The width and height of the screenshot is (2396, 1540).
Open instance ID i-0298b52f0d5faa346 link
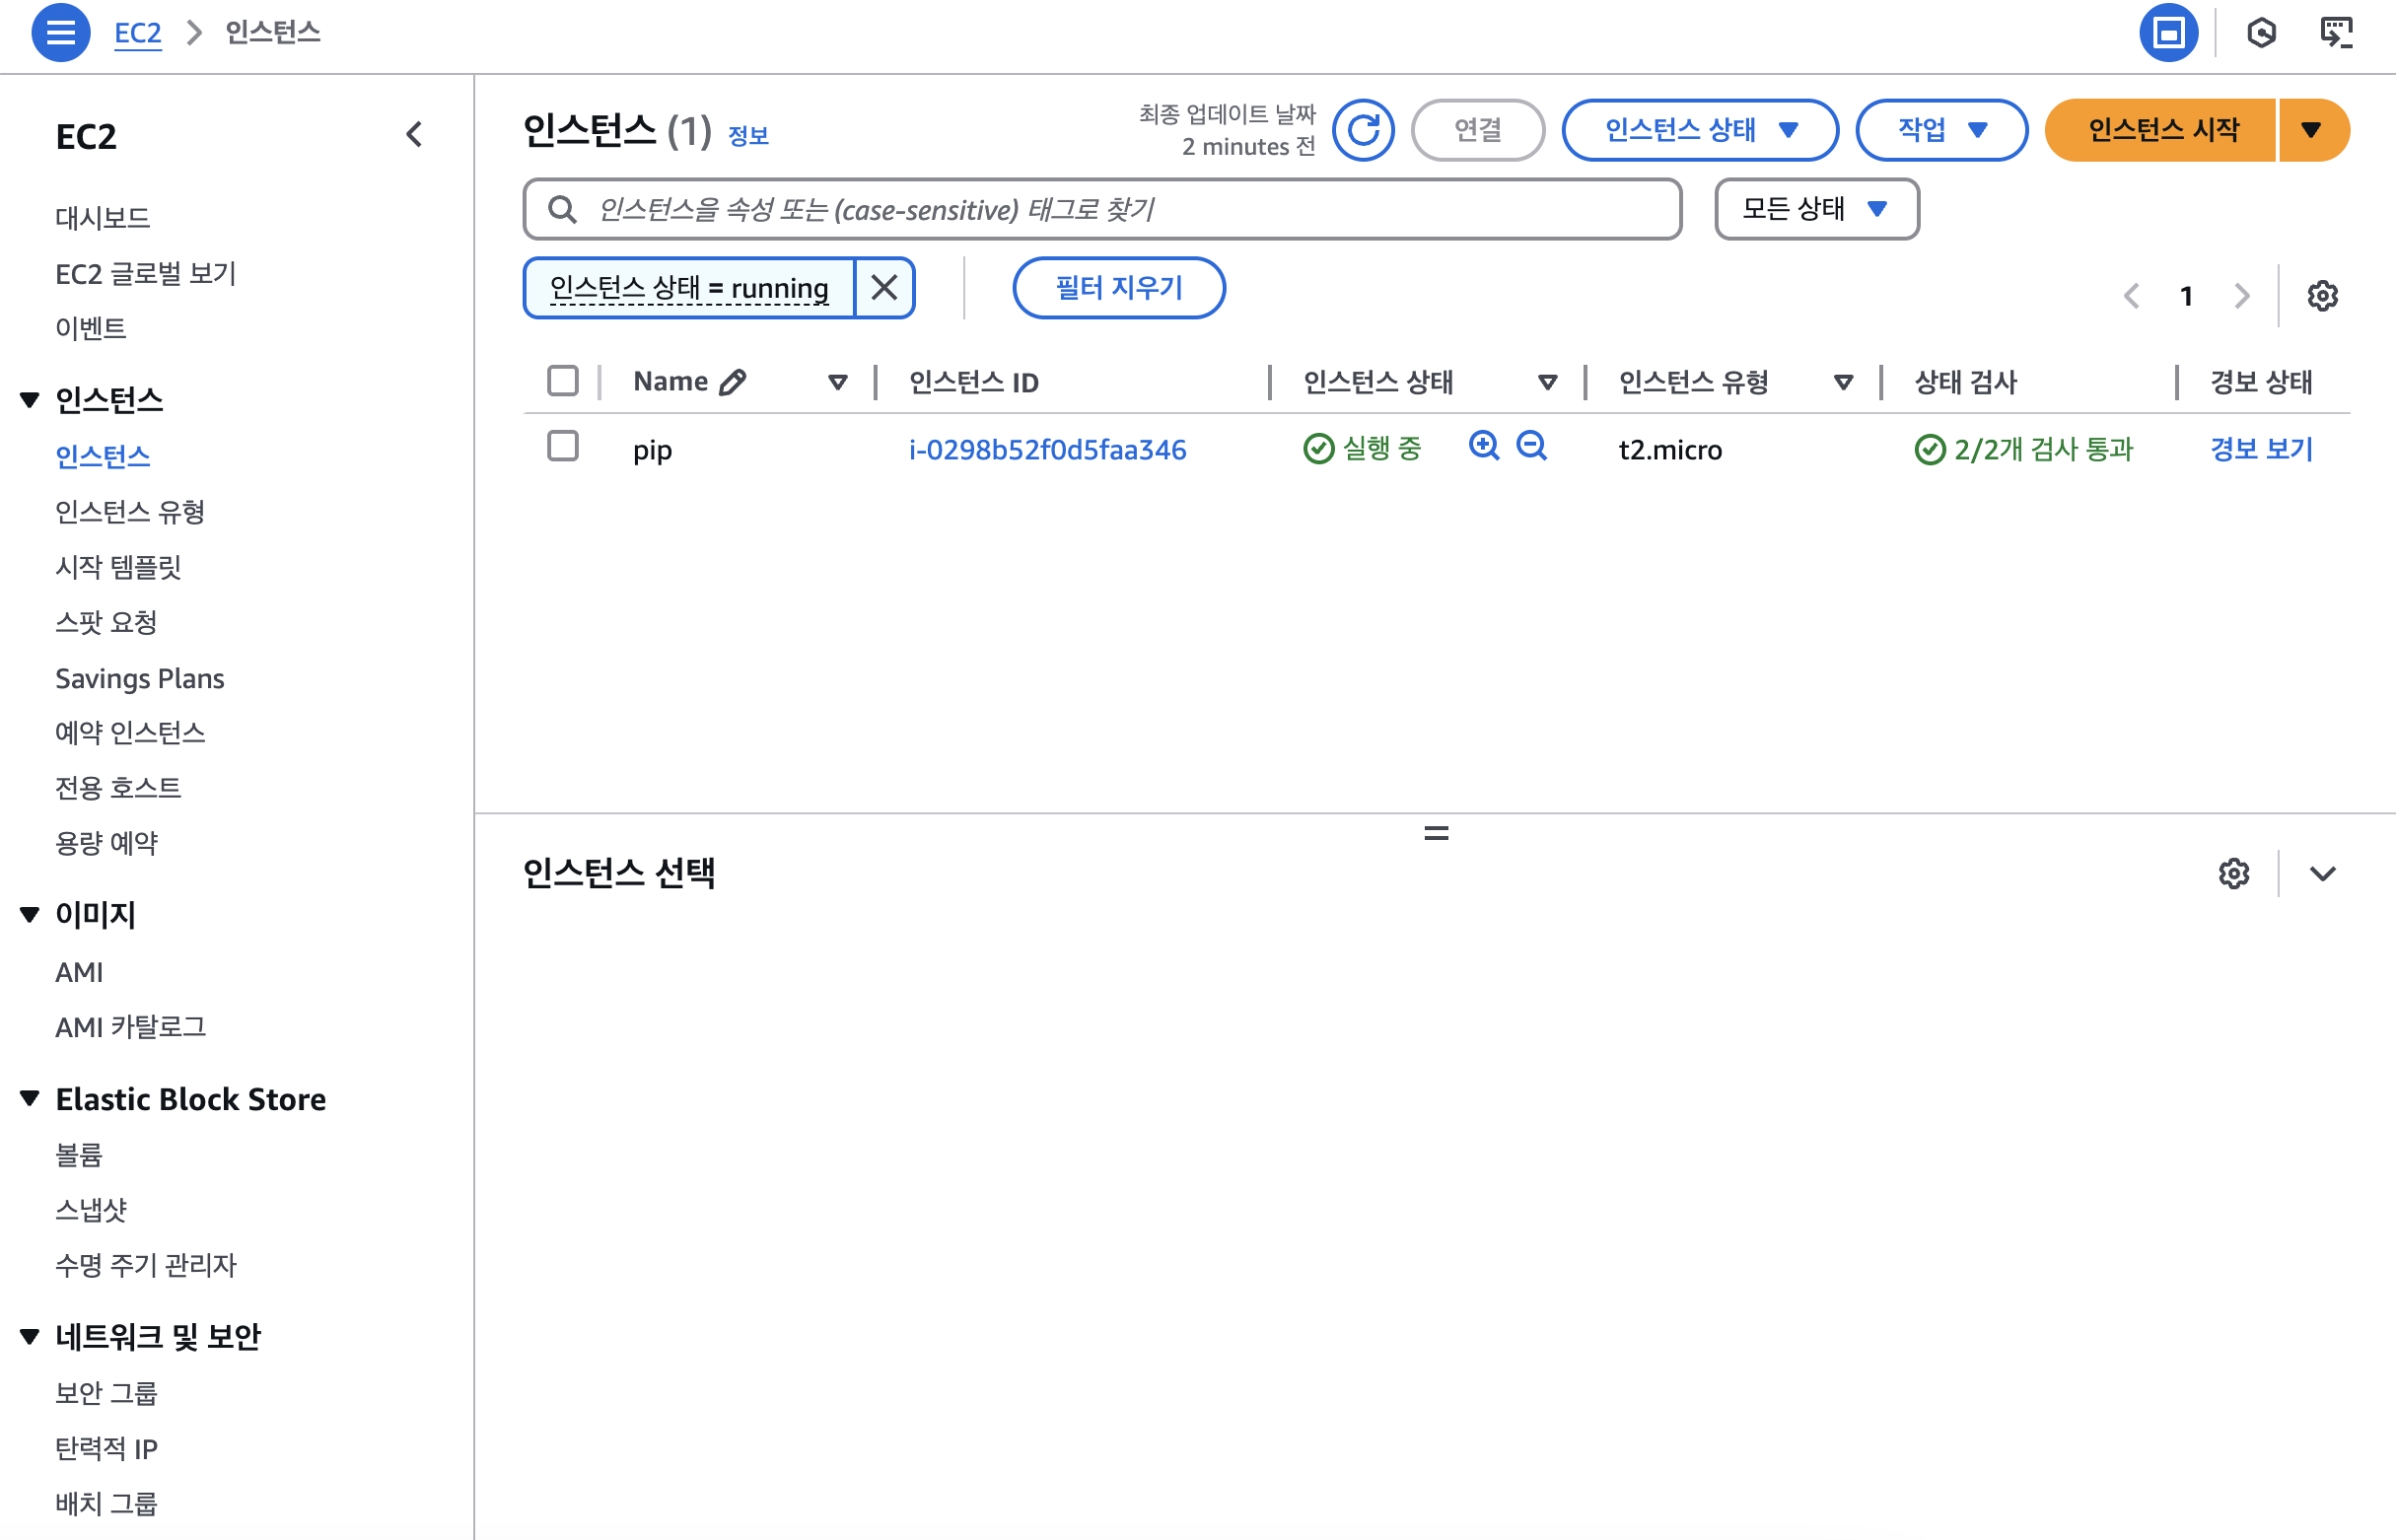(x=1047, y=450)
